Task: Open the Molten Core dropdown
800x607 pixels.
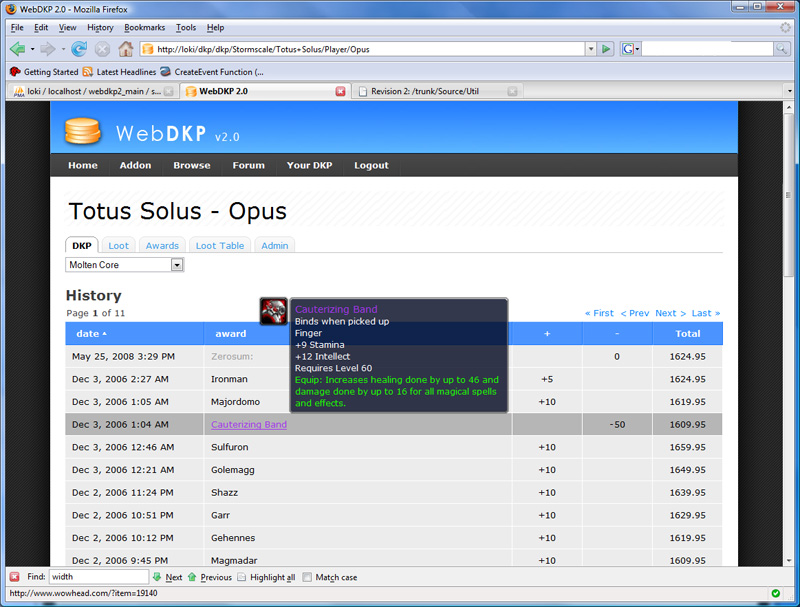Action: coord(177,265)
